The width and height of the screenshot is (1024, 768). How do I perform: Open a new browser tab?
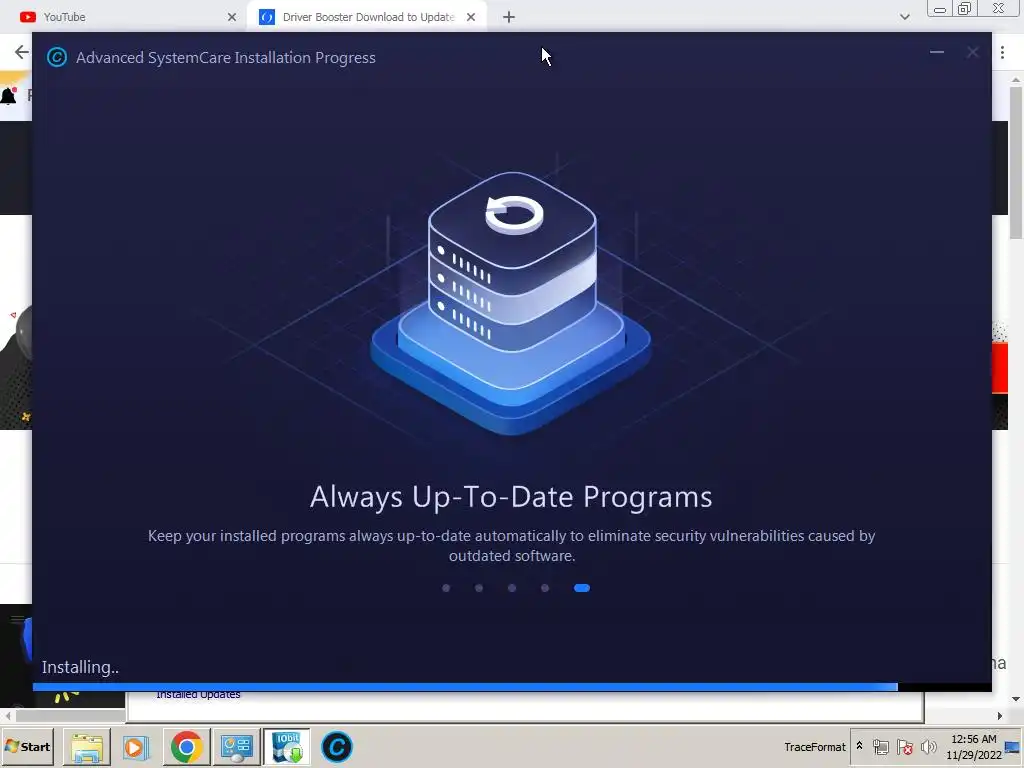[x=509, y=17]
